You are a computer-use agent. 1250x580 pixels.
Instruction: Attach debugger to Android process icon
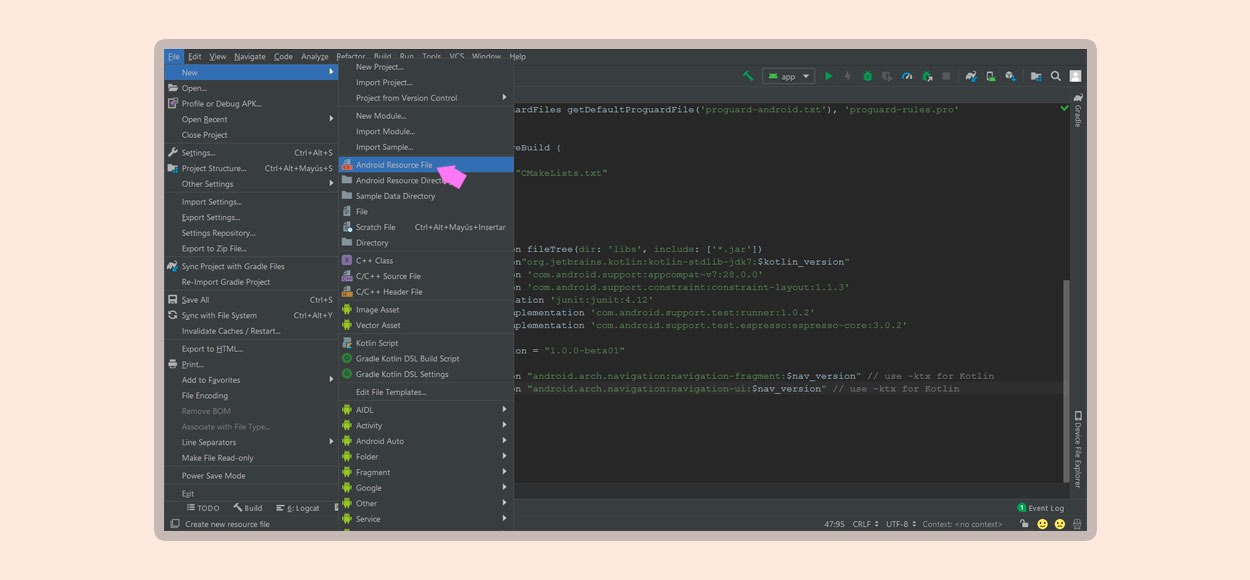pyautogui.click(x=927, y=76)
